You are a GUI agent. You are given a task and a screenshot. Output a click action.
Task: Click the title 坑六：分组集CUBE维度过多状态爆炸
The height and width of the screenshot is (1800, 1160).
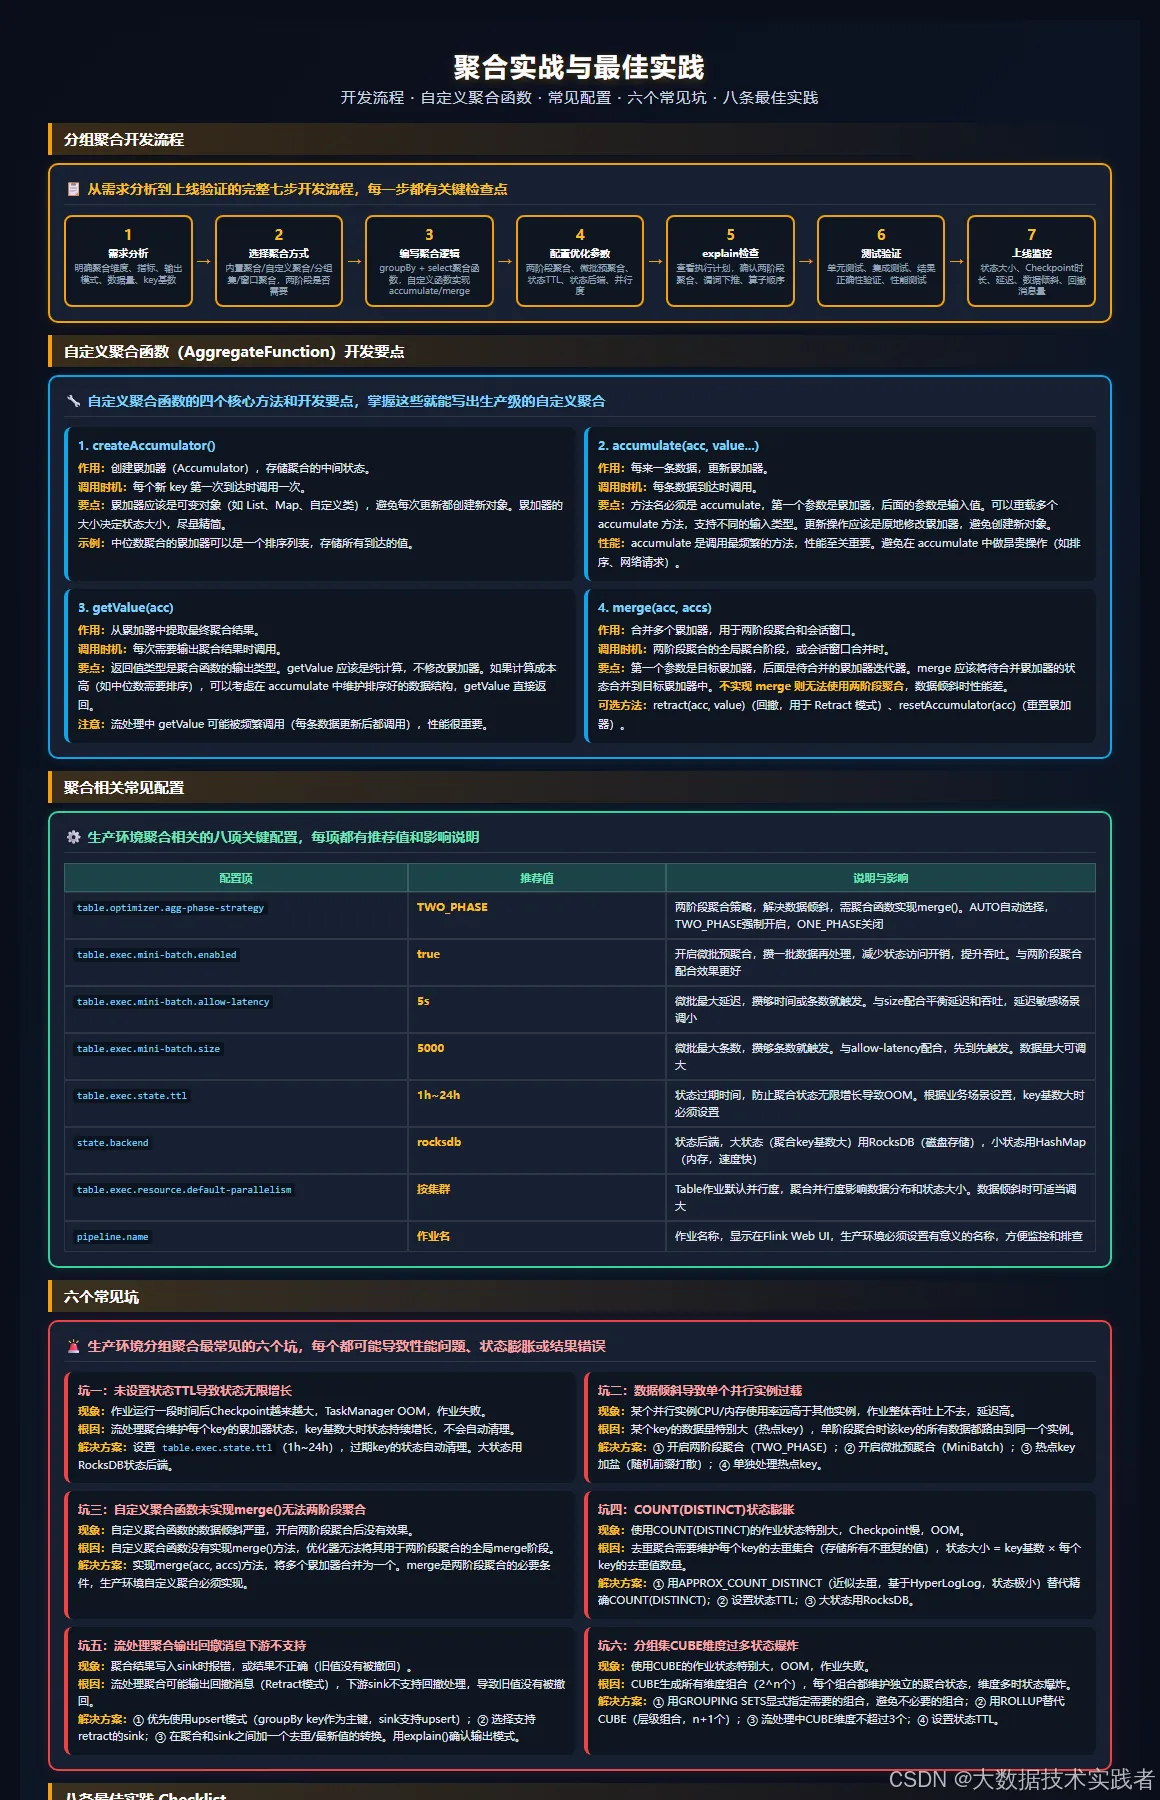(x=698, y=1646)
